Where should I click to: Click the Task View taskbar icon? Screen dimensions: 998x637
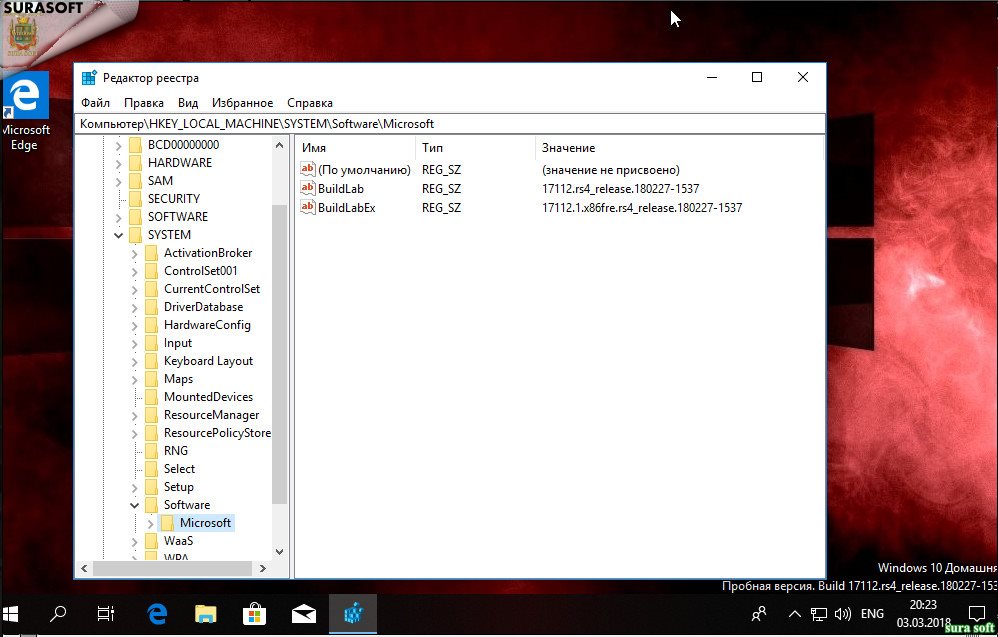point(106,613)
